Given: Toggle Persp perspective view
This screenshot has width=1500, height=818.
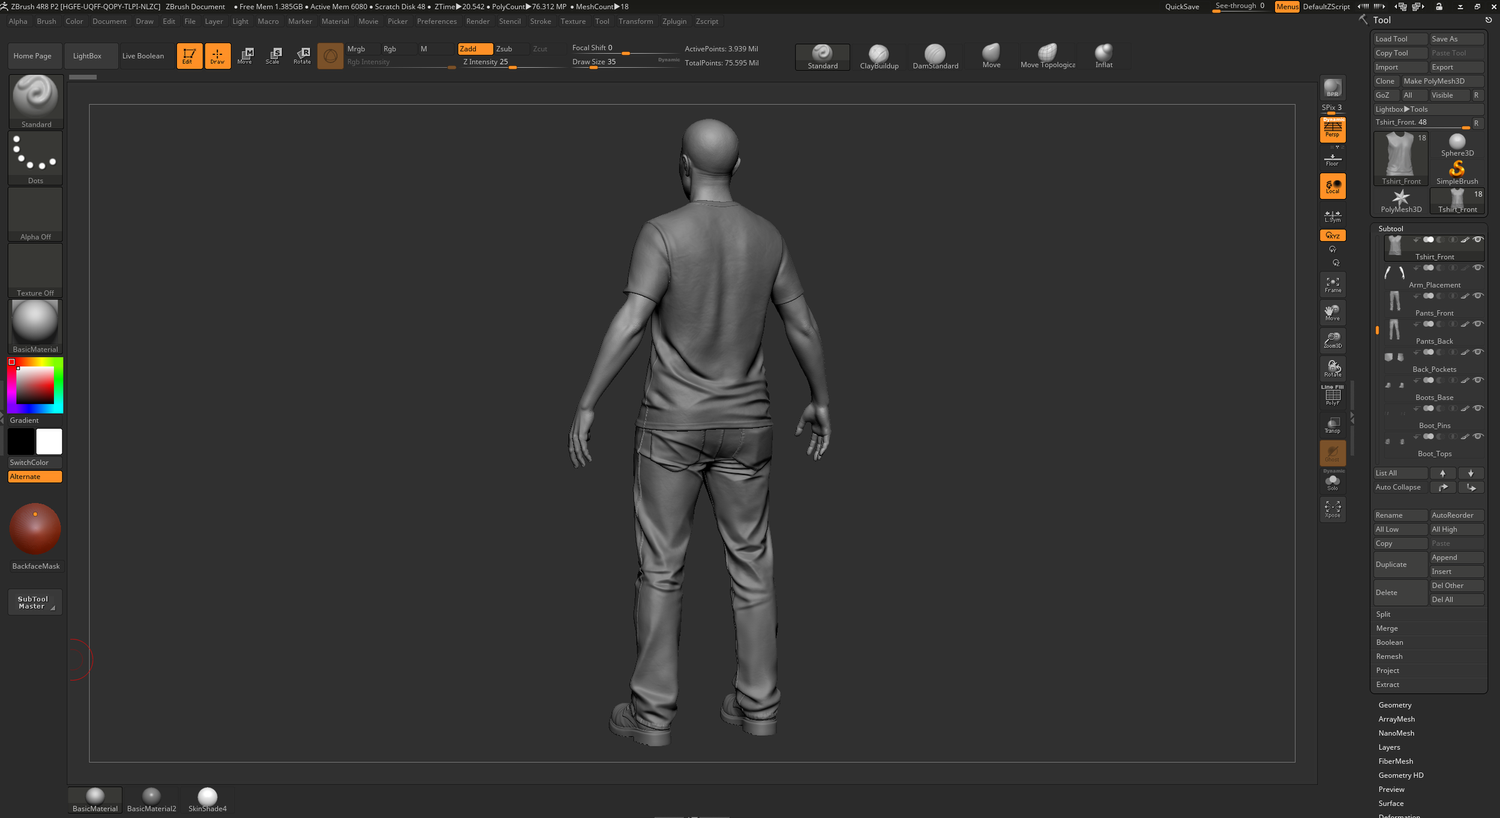Looking at the screenshot, I should click(x=1332, y=129).
